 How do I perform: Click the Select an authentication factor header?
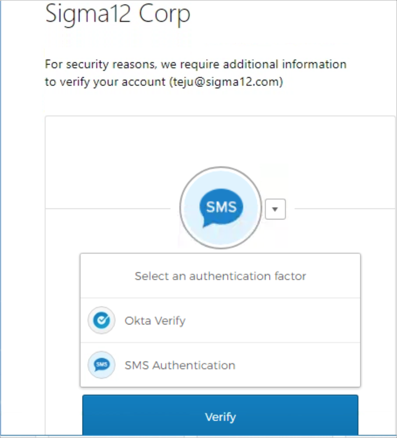pos(220,276)
